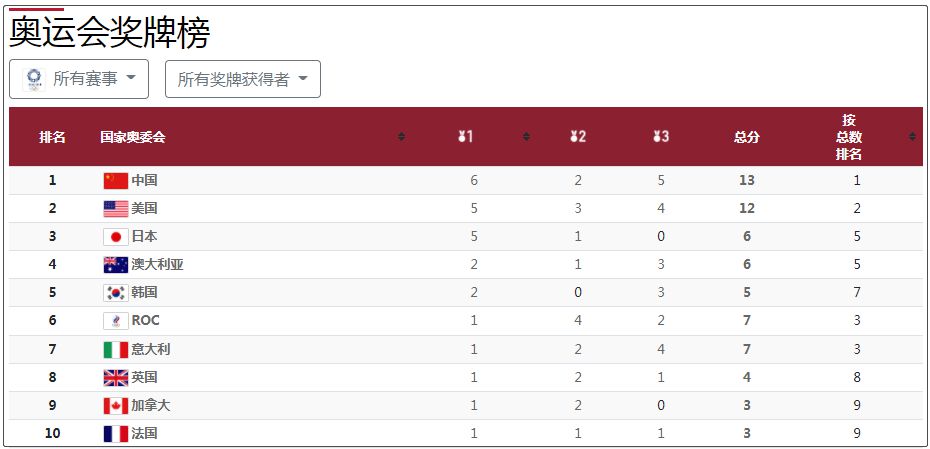Click the silver medal column header
The height and width of the screenshot is (449, 930).
coord(578,137)
